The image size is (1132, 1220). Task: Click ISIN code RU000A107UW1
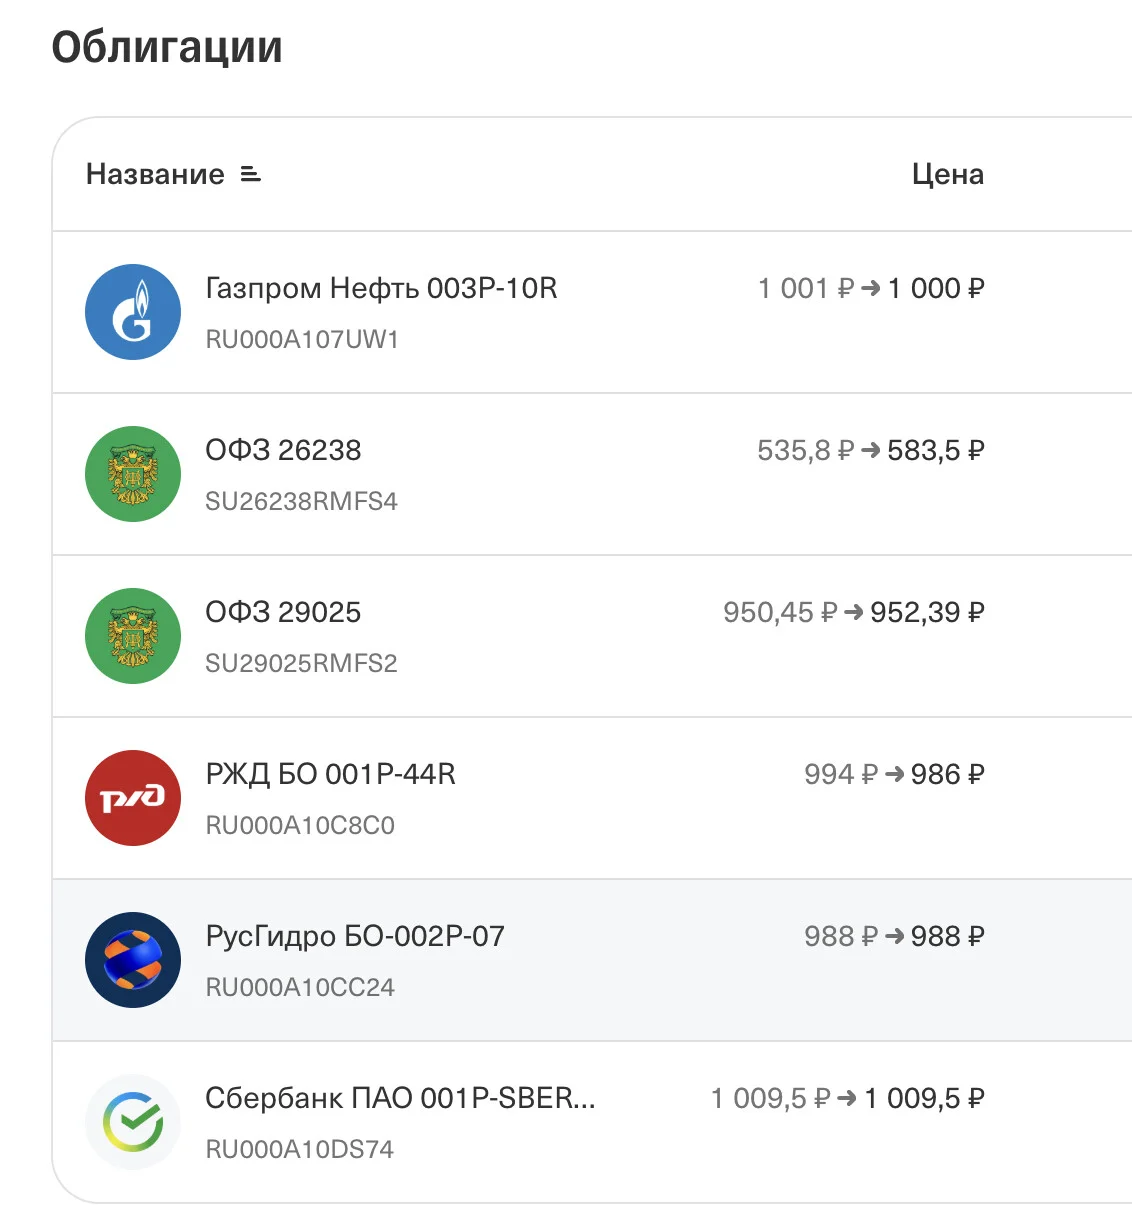302,340
